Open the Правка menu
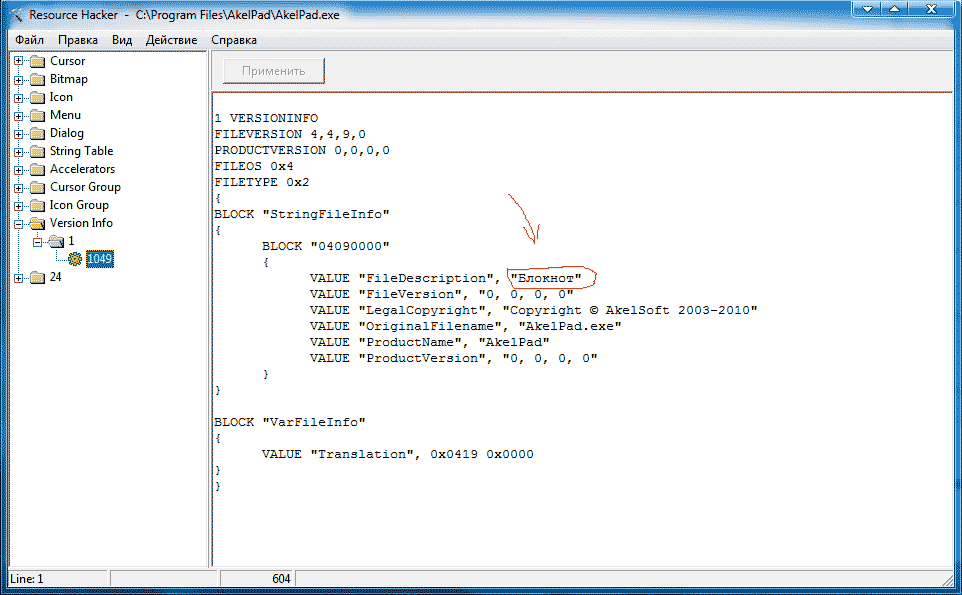The image size is (962, 595). pos(78,40)
